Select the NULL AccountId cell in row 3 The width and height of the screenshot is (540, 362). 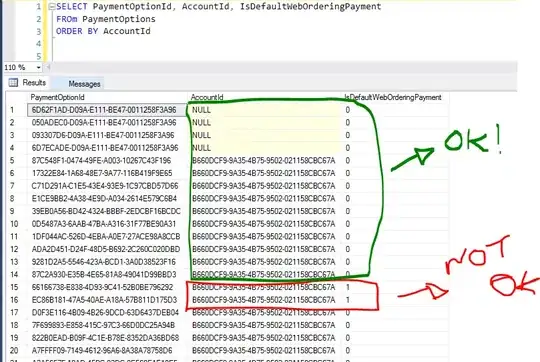coord(264,135)
